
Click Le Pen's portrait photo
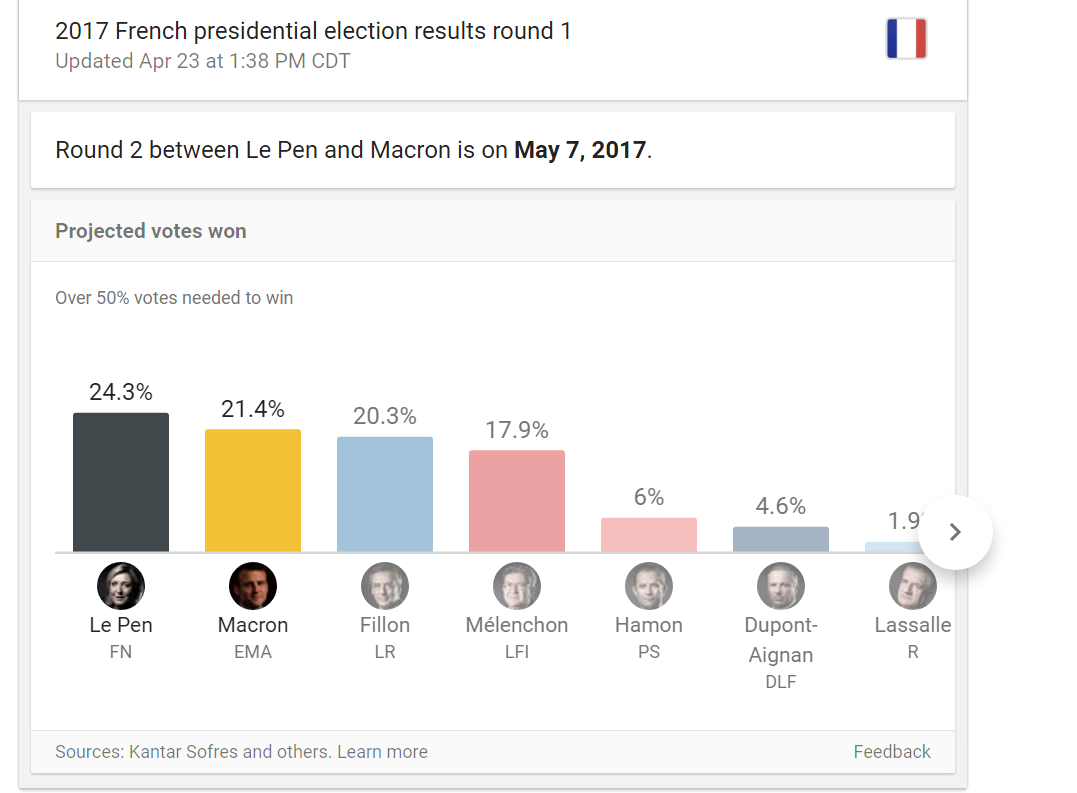(x=121, y=586)
